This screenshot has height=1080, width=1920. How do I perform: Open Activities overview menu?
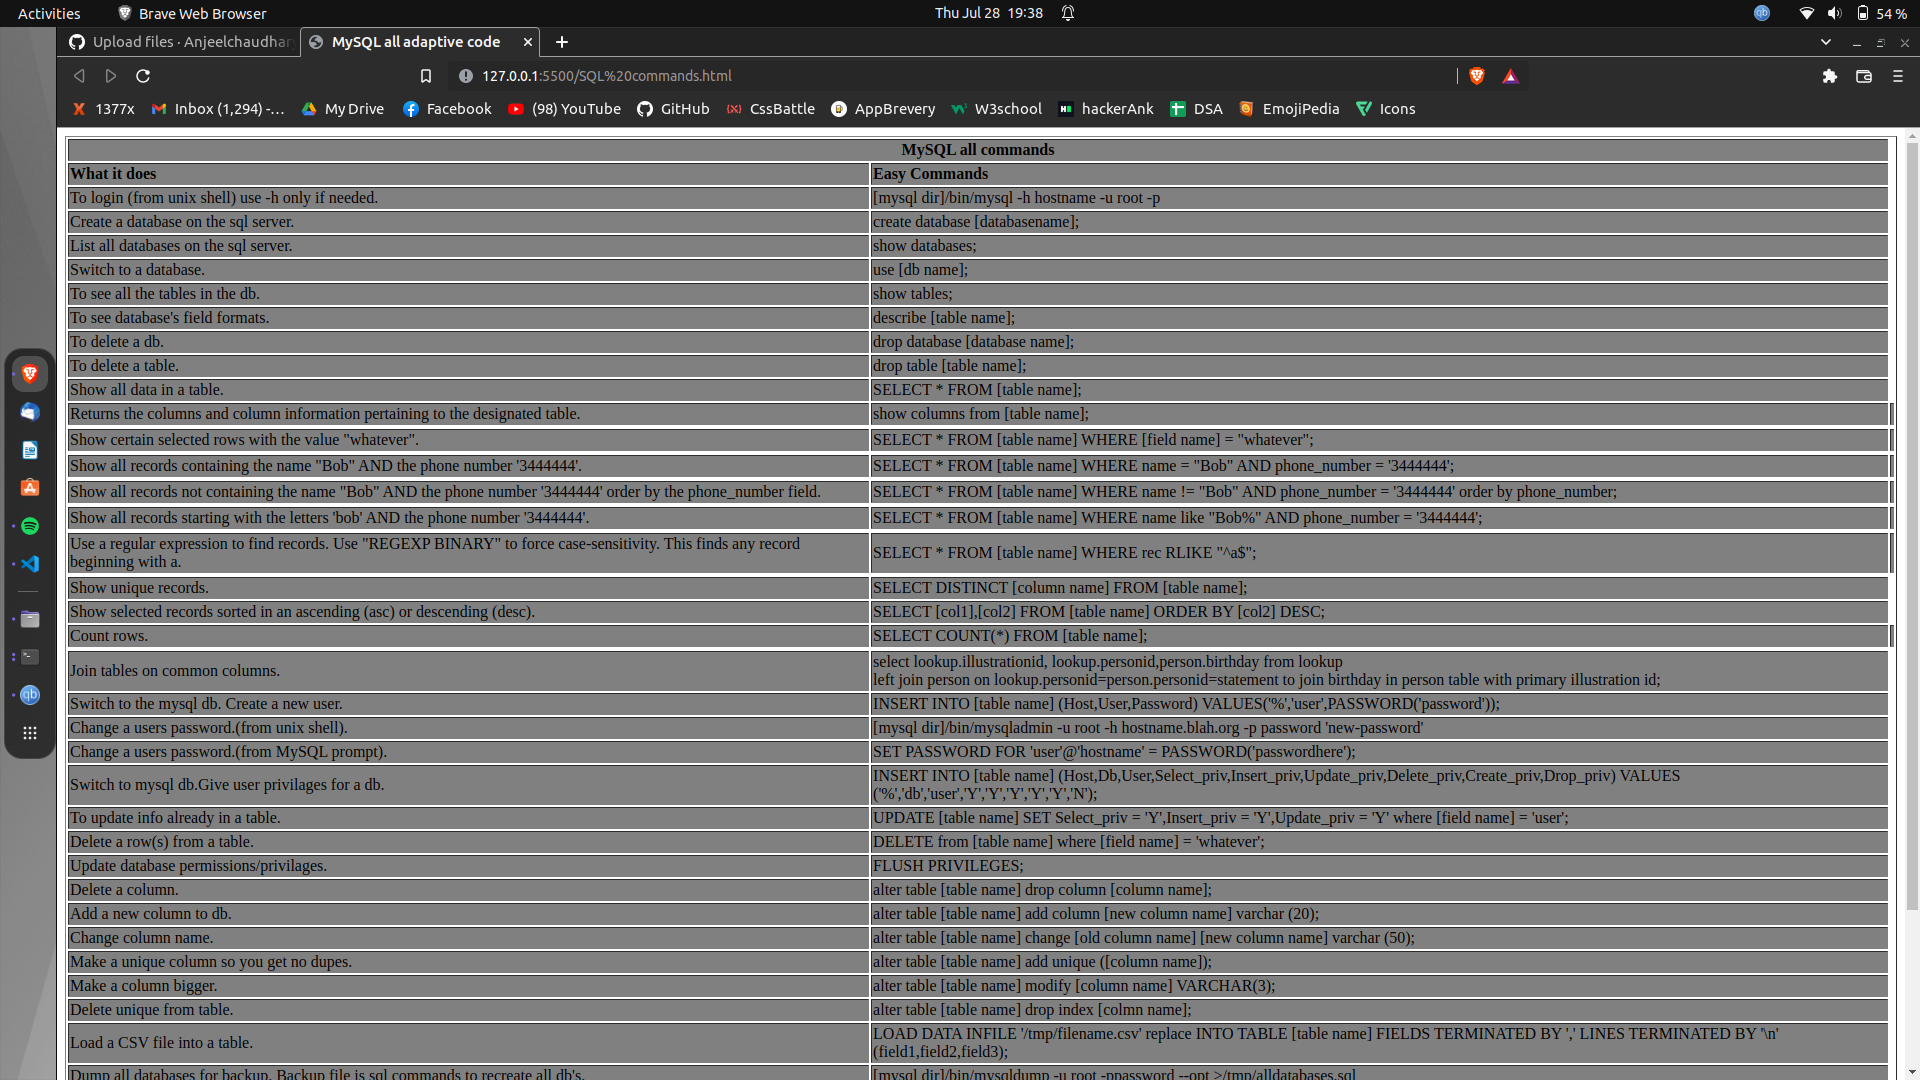49,13
